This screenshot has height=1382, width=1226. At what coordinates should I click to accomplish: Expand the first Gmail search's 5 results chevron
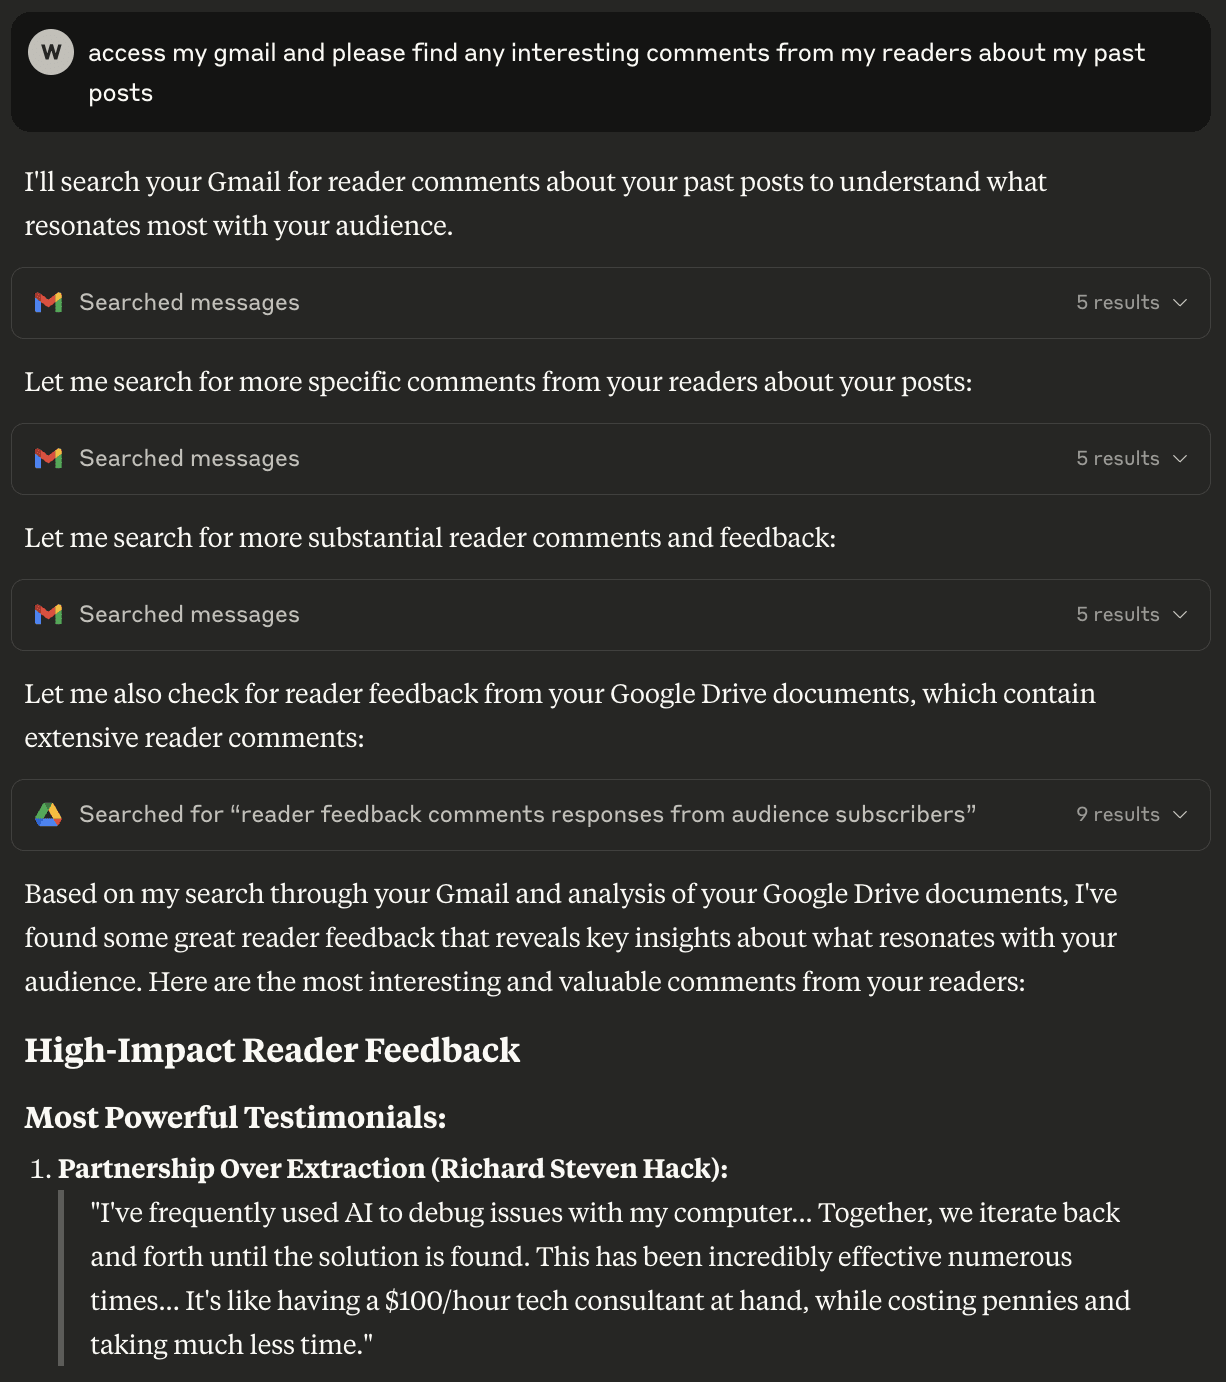pos(1180,302)
